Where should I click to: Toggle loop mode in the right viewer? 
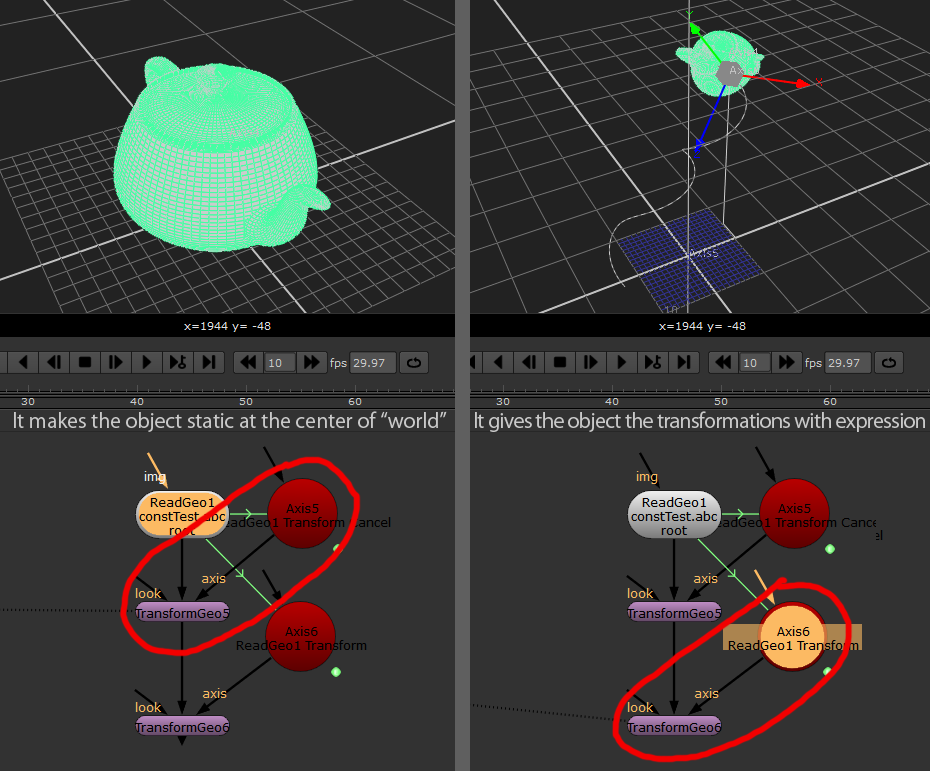tap(888, 362)
